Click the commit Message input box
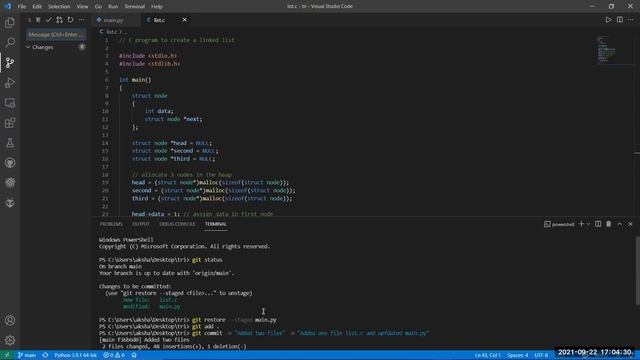Viewport: 640px width, 360px height. pyautogui.click(x=56, y=35)
